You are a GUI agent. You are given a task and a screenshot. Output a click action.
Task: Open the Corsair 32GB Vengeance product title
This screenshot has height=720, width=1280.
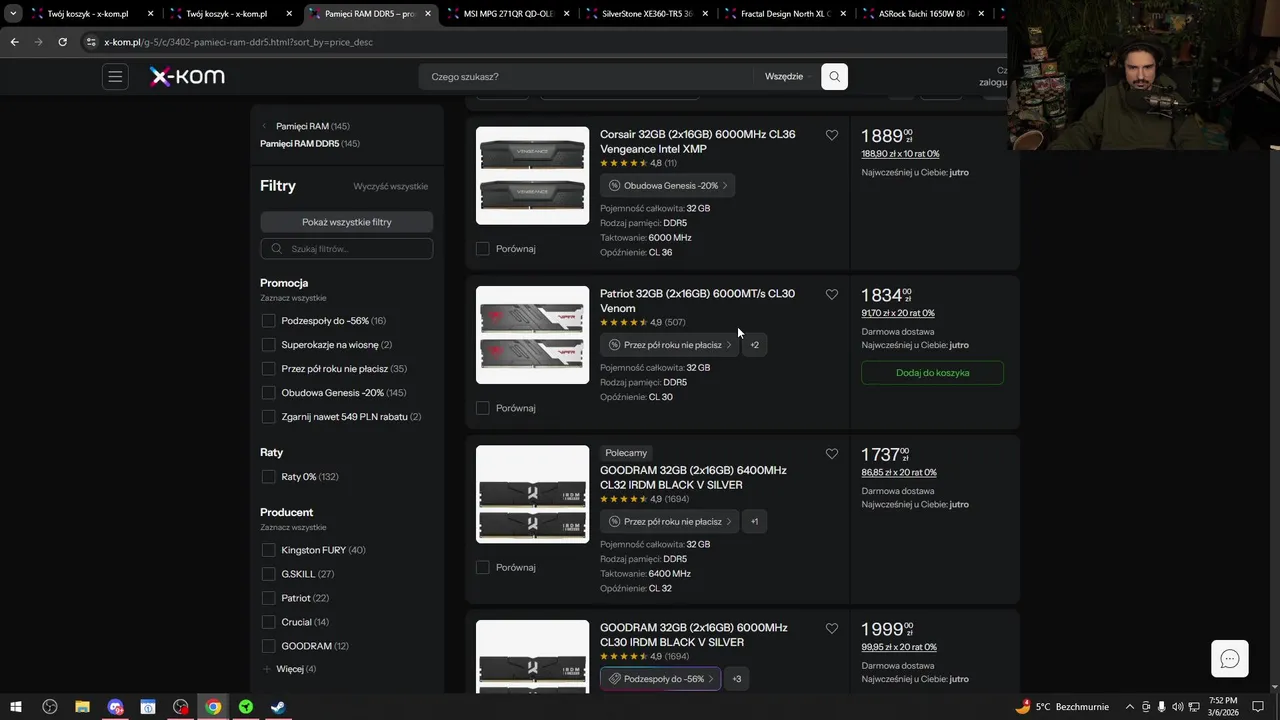coord(698,142)
